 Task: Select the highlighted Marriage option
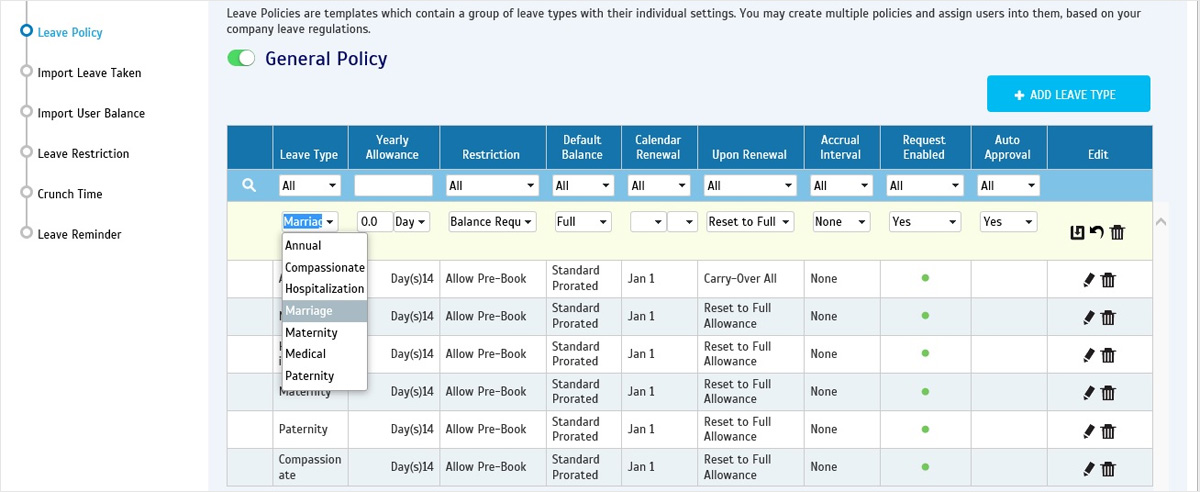(325, 311)
